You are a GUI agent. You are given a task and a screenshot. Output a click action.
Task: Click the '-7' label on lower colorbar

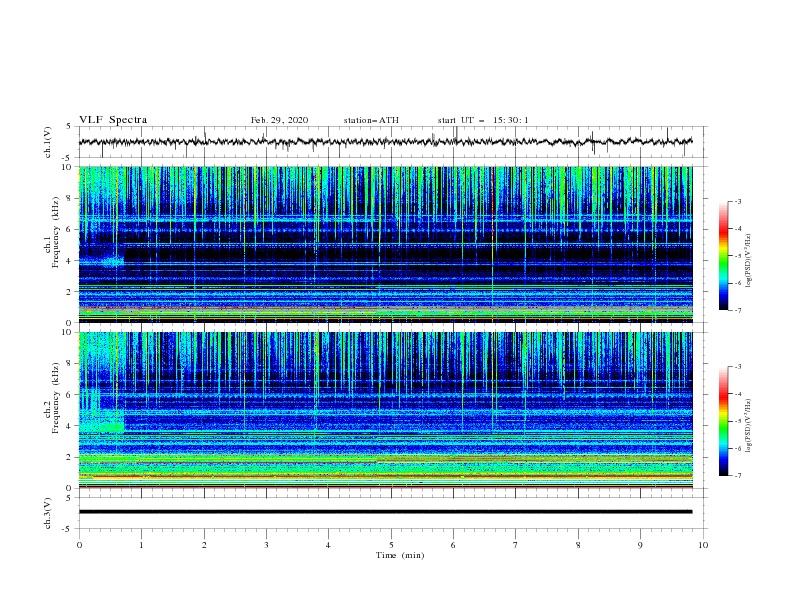point(737,476)
